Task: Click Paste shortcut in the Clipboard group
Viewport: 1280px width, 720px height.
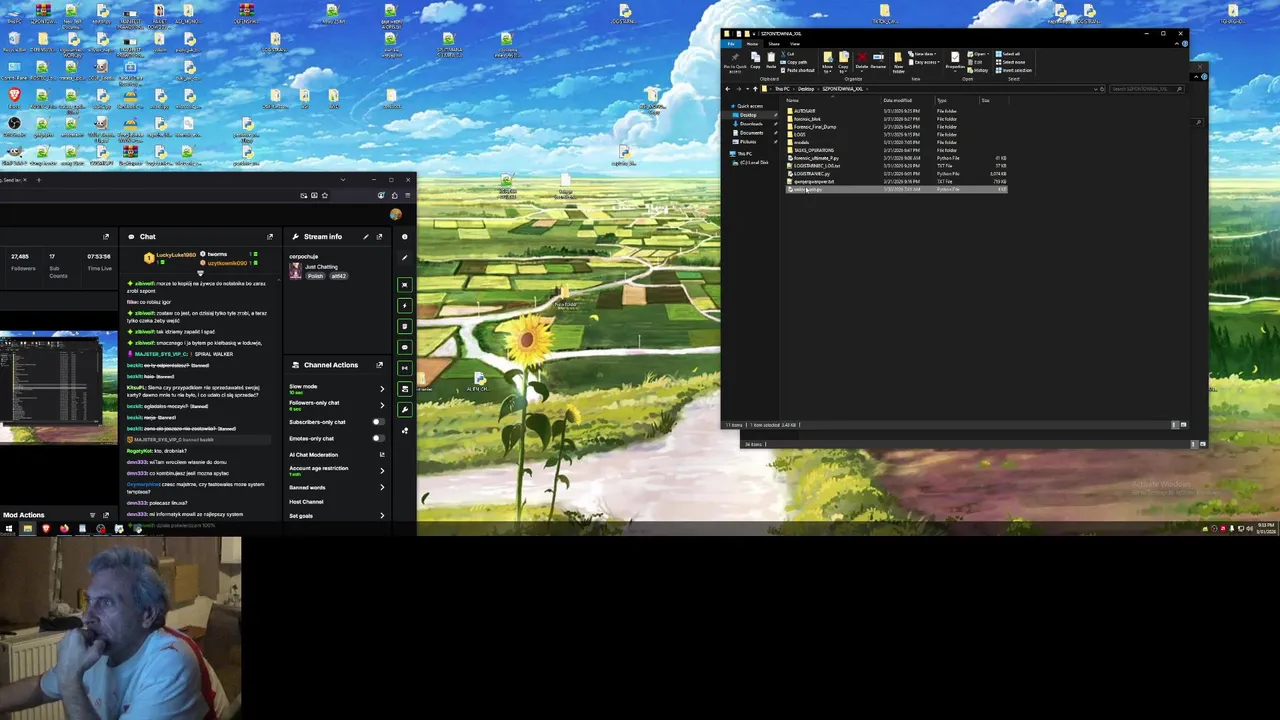Action: 797,70
